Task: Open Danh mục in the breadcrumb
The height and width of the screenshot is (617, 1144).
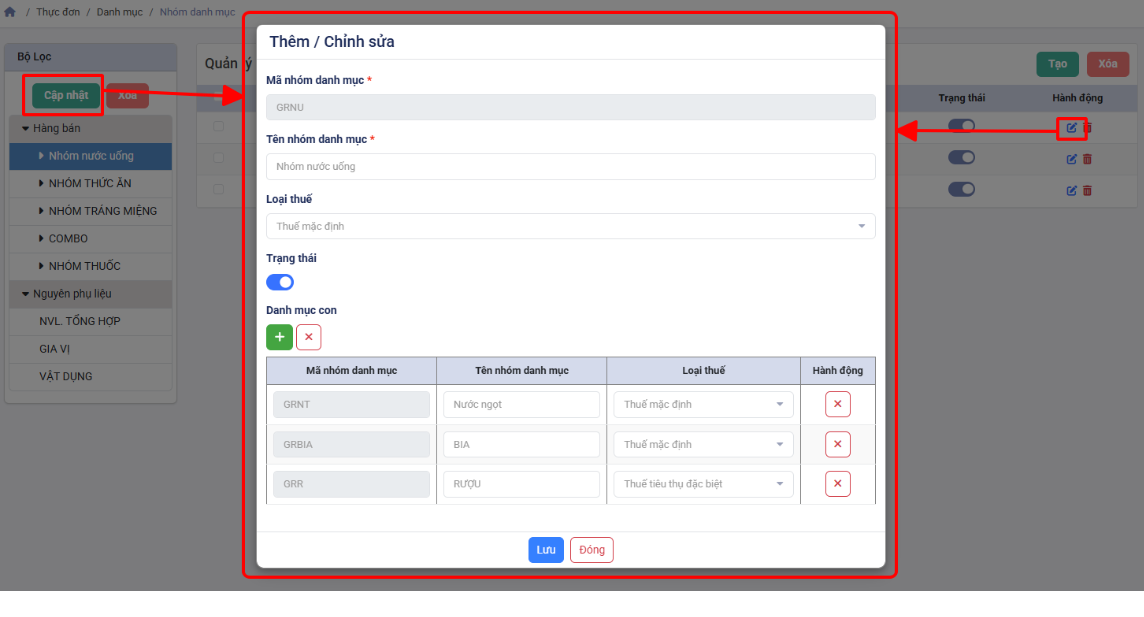Action: (119, 12)
